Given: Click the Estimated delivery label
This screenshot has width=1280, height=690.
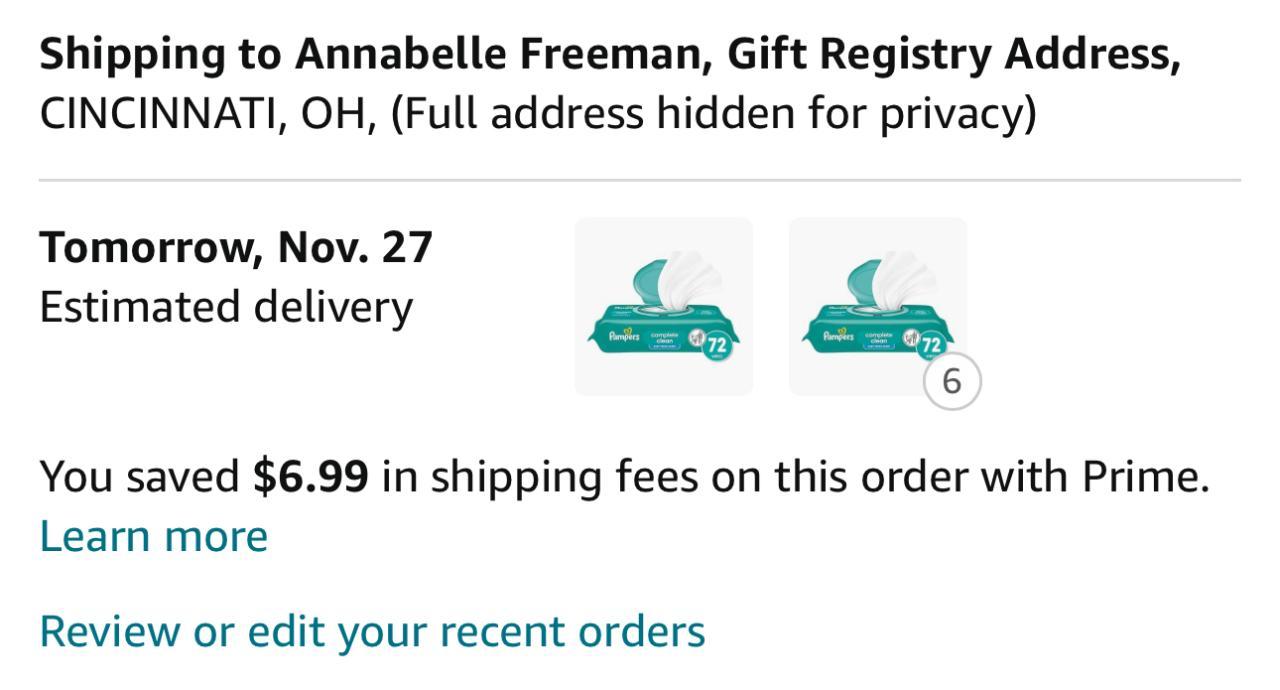Looking at the screenshot, I should tap(225, 306).
